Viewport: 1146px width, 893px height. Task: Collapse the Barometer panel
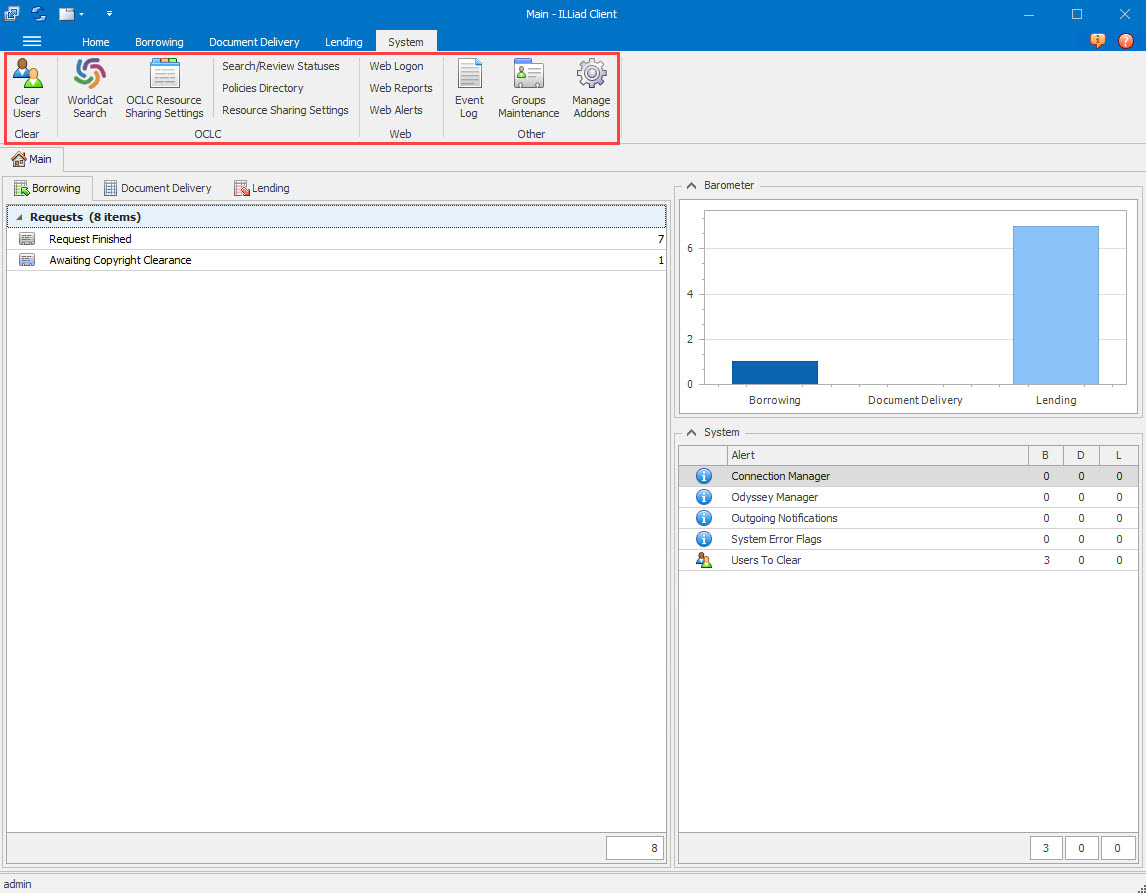click(x=691, y=185)
